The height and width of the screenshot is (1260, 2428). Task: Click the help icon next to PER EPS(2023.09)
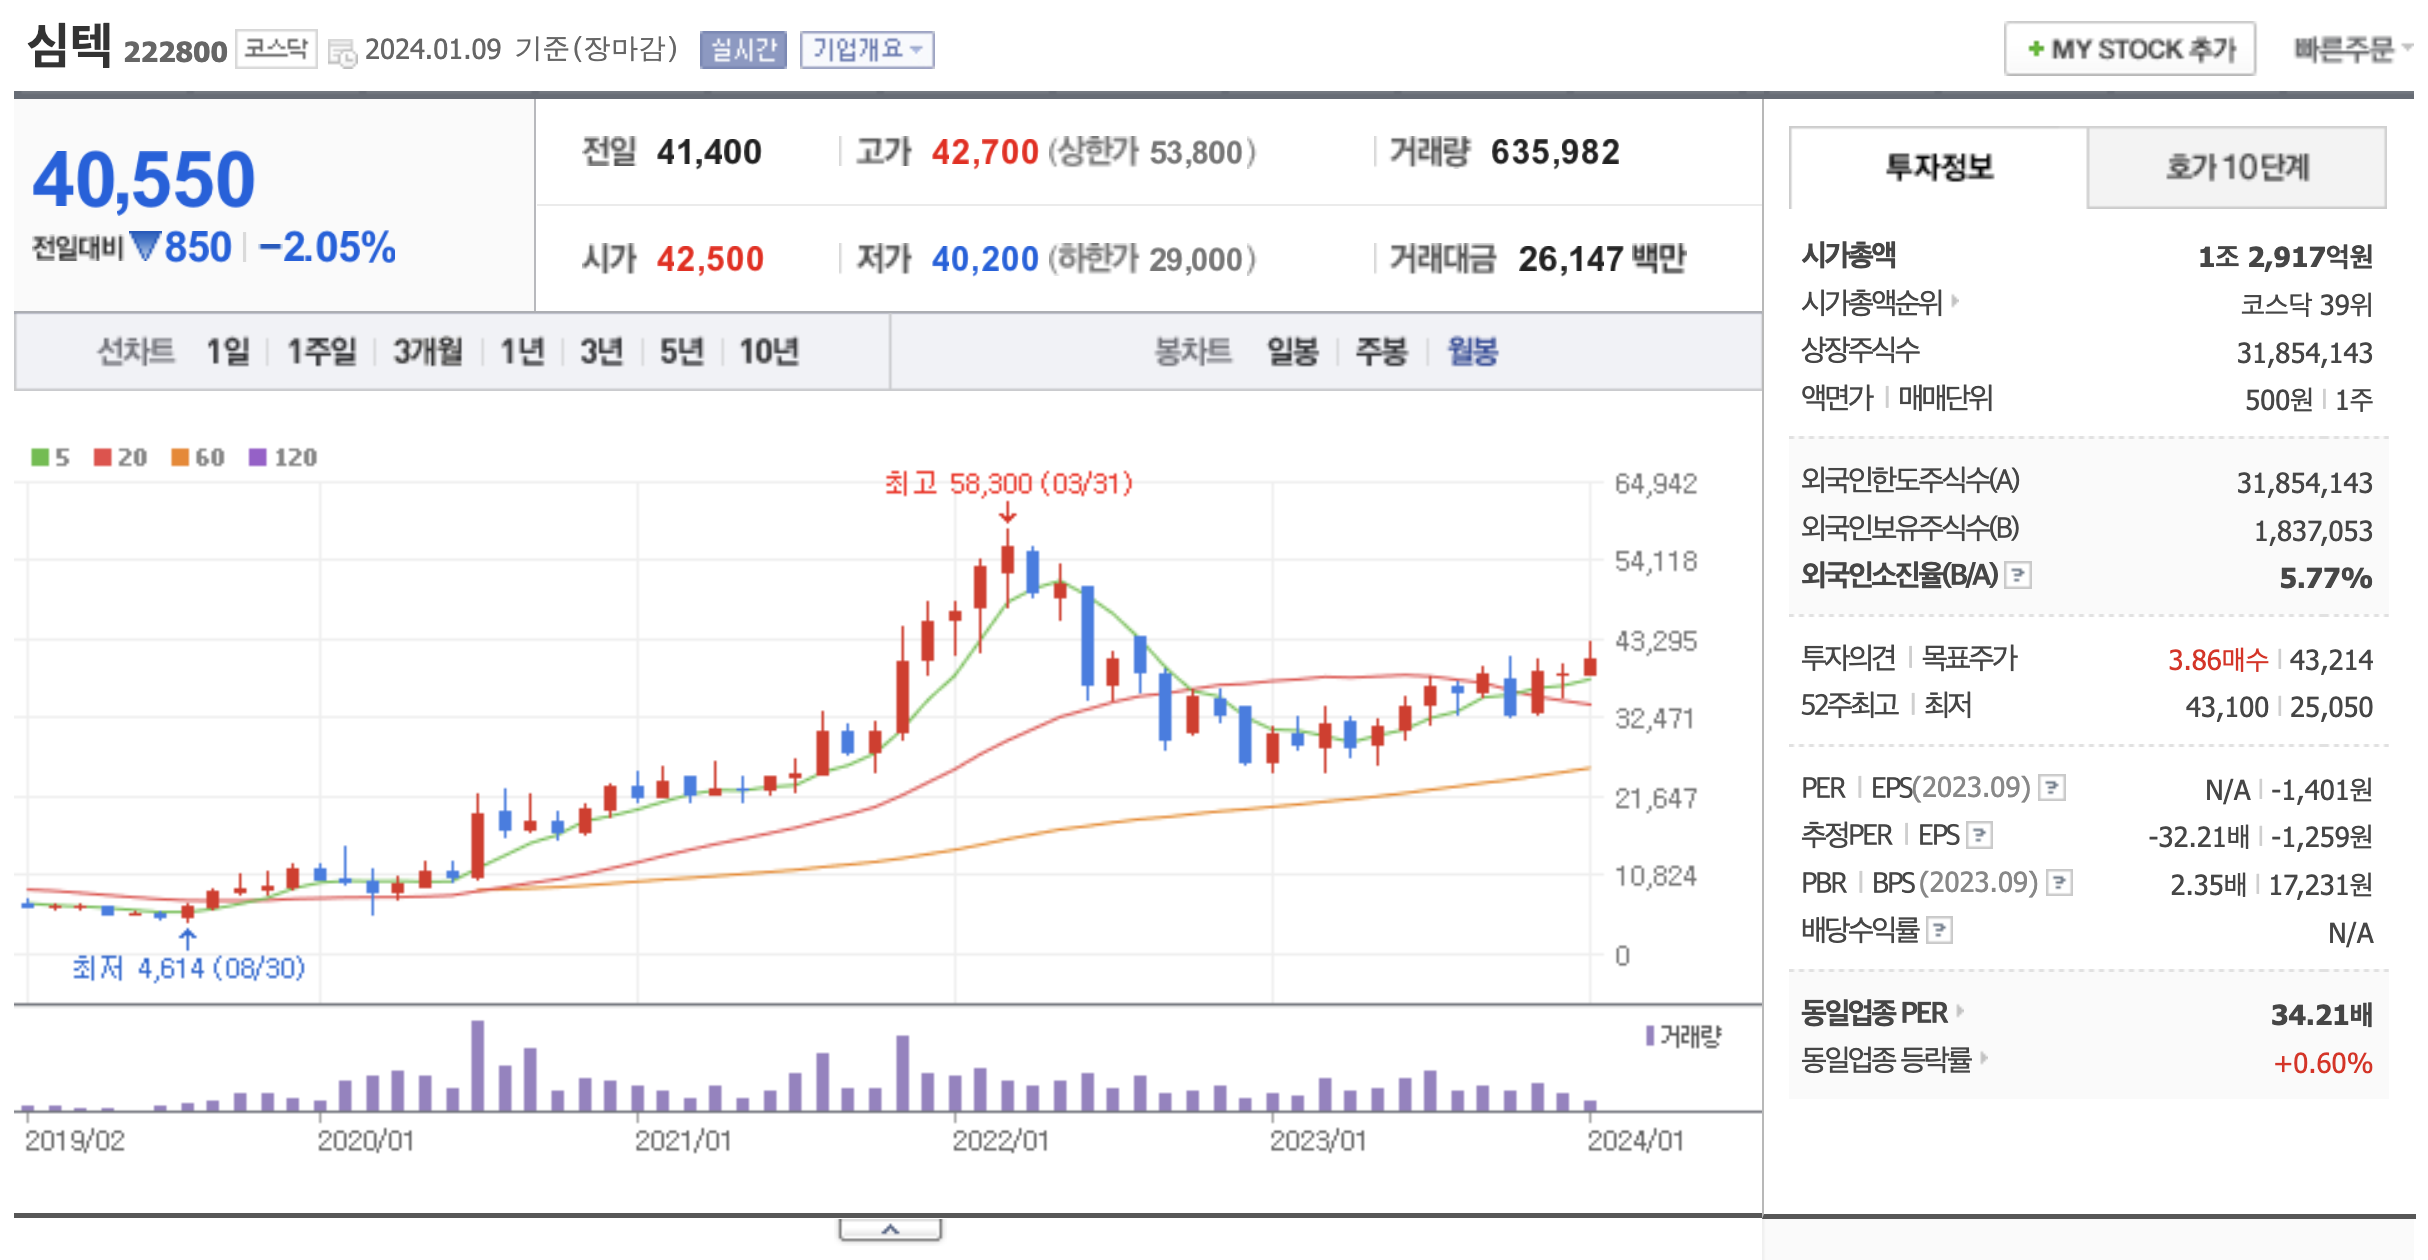2052,788
